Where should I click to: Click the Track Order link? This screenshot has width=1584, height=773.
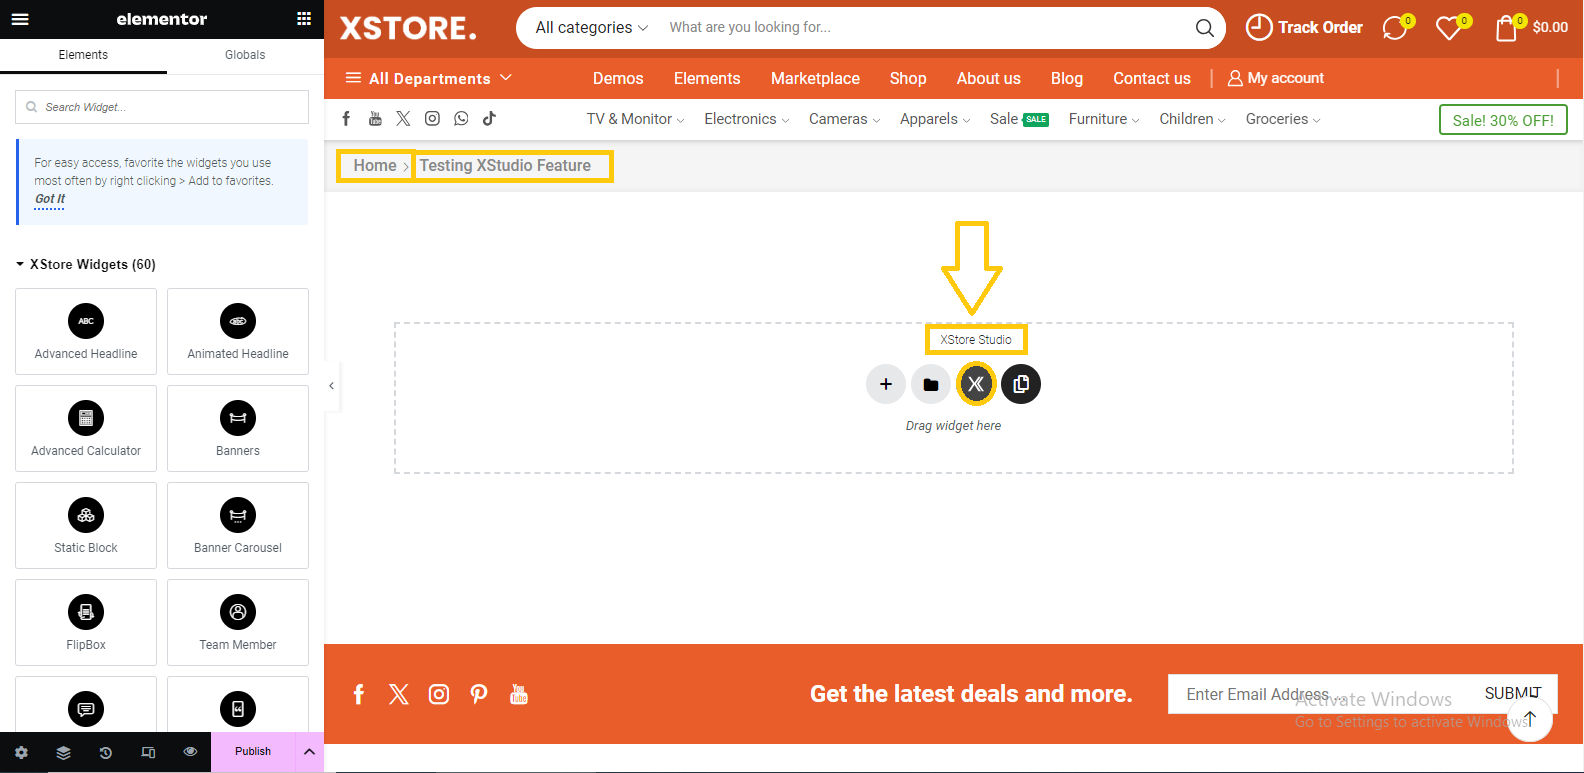point(1304,27)
